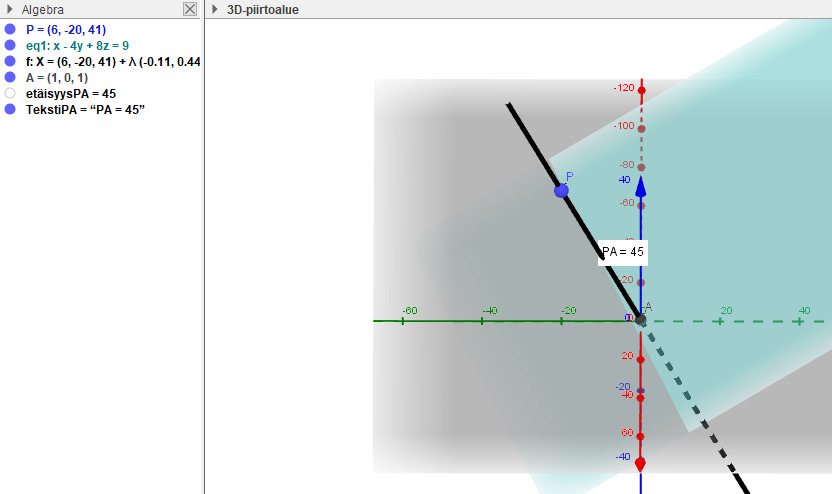
Task: Click the etäisyysPA = 45 entry
Action: tap(70, 94)
